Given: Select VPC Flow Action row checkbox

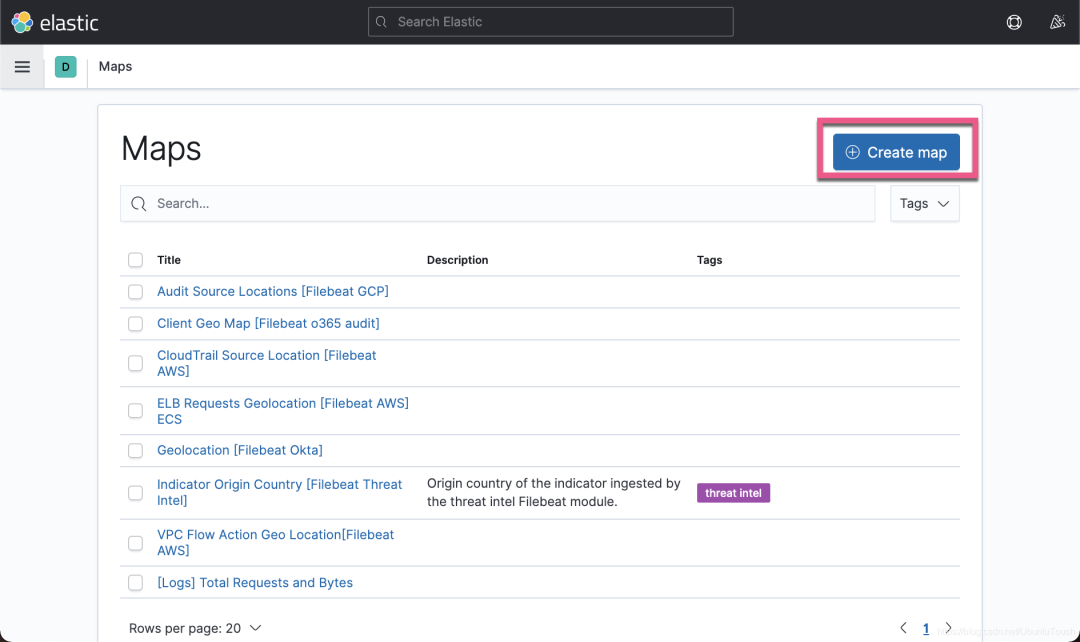Looking at the screenshot, I should 136,543.
